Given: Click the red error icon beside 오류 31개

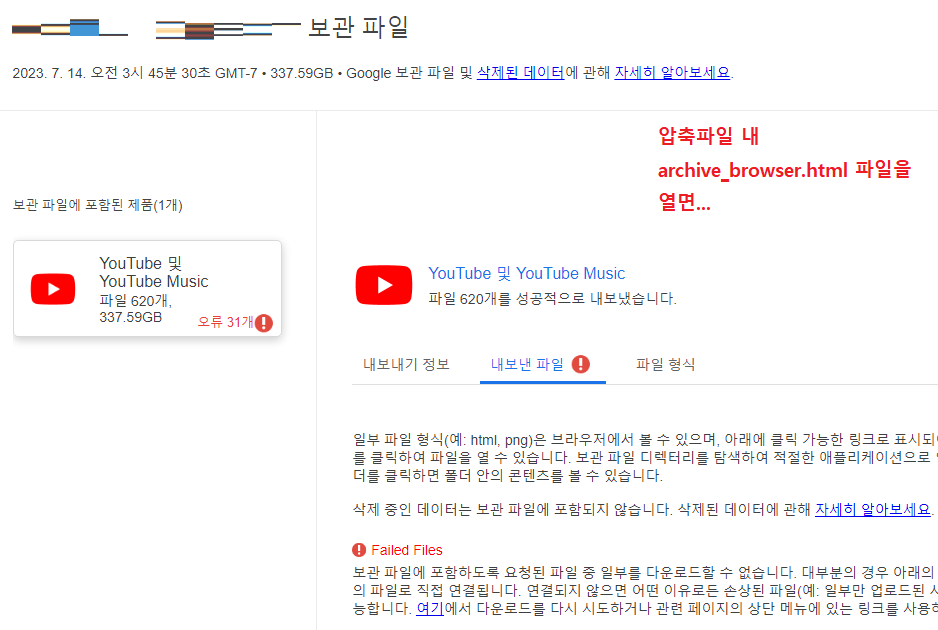Looking at the screenshot, I should [x=264, y=323].
